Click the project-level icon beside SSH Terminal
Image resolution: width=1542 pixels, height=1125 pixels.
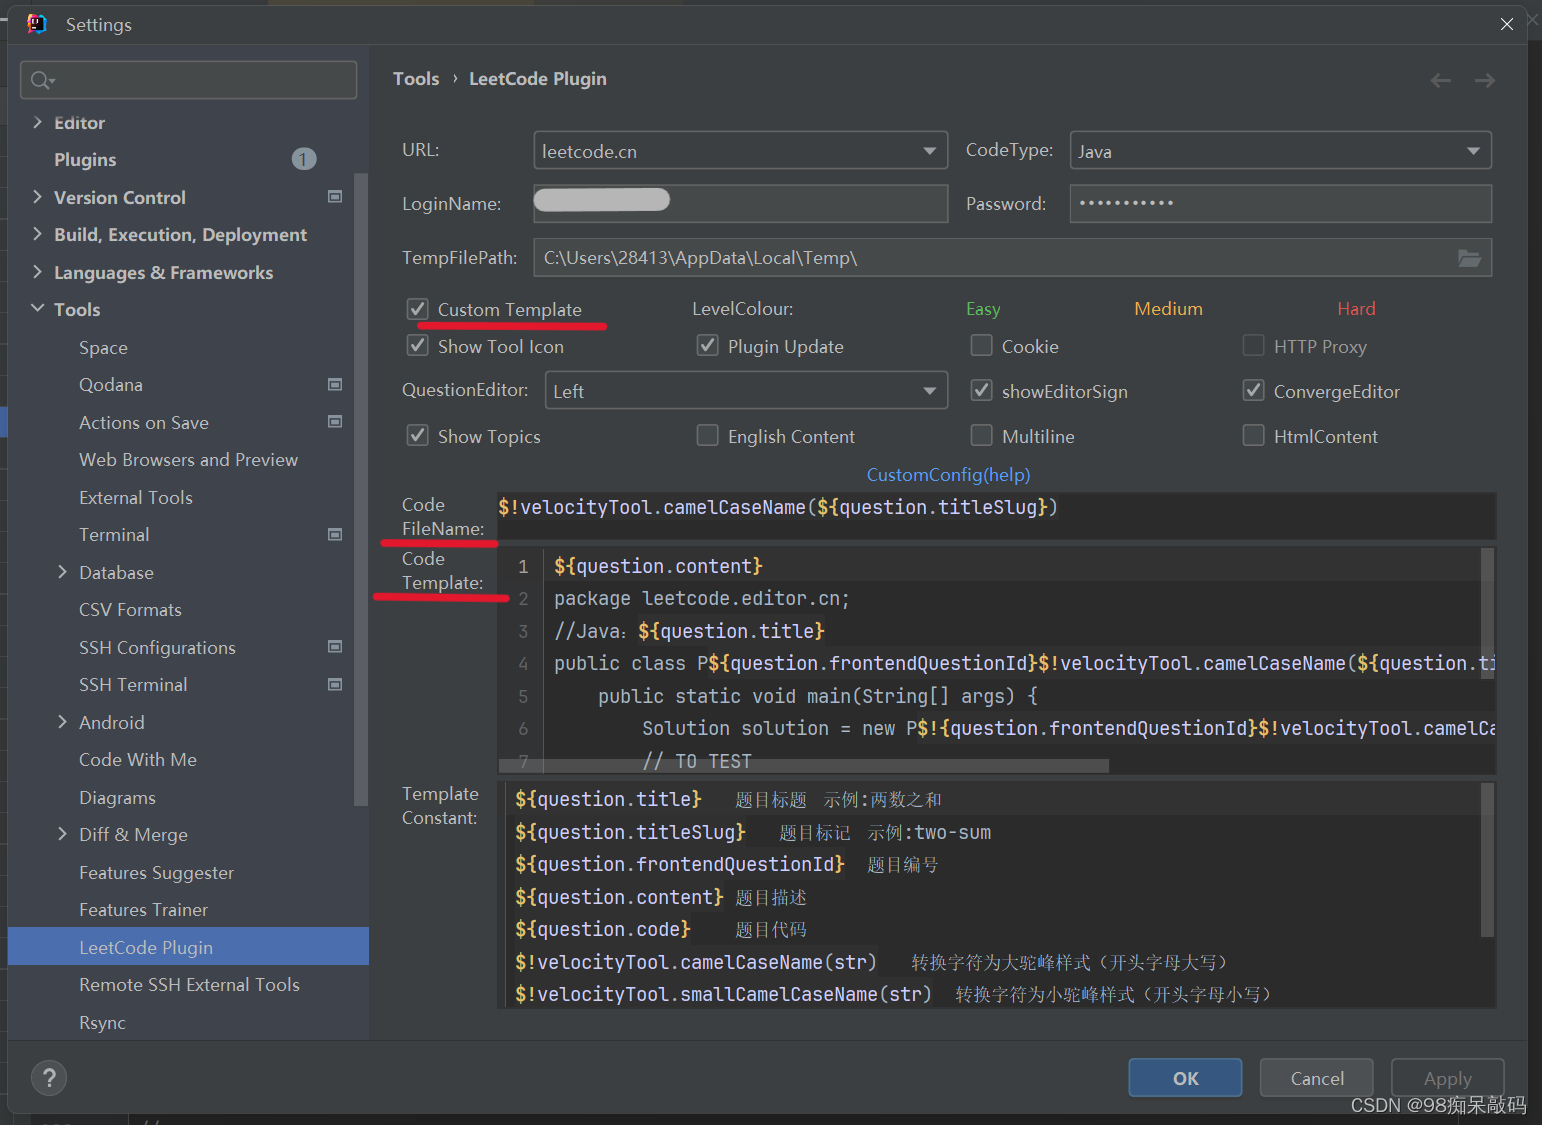pos(335,685)
